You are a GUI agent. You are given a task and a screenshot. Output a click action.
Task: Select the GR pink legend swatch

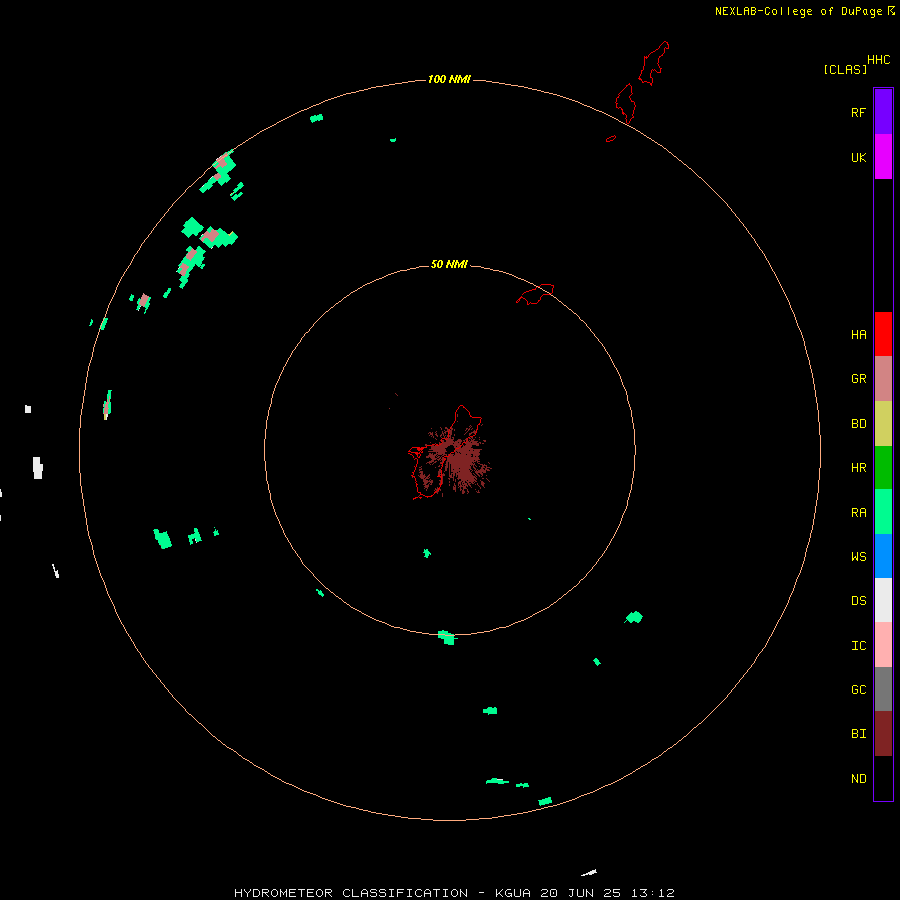pyautogui.click(x=883, y=379)
